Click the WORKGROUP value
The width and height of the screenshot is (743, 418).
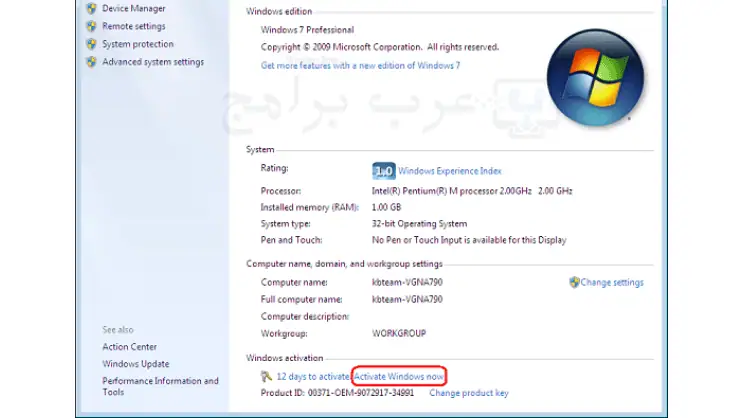point(399,334)
